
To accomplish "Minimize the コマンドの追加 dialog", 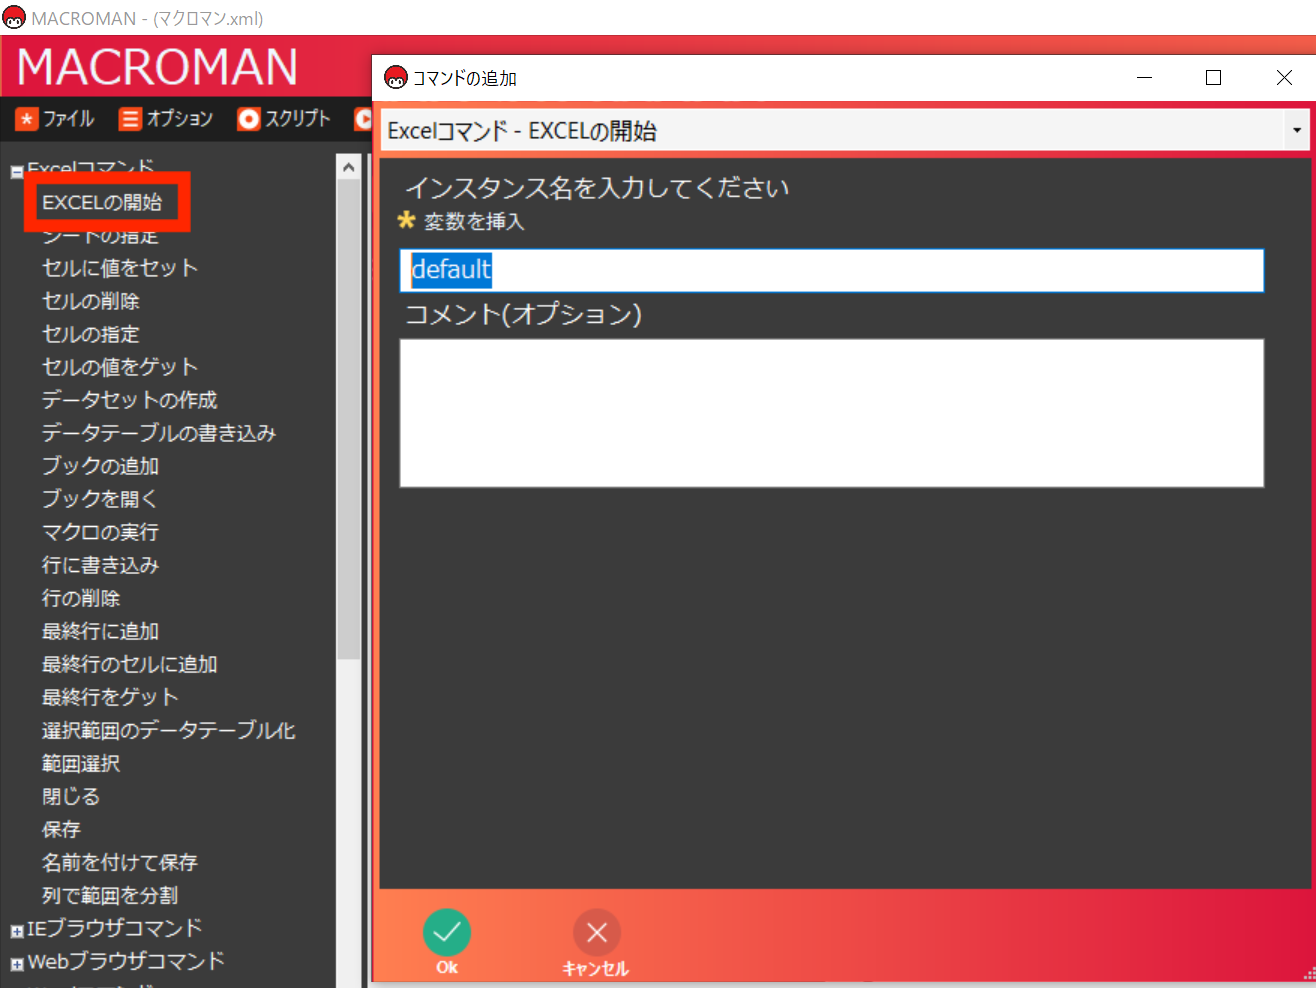I will [1145, 78].
